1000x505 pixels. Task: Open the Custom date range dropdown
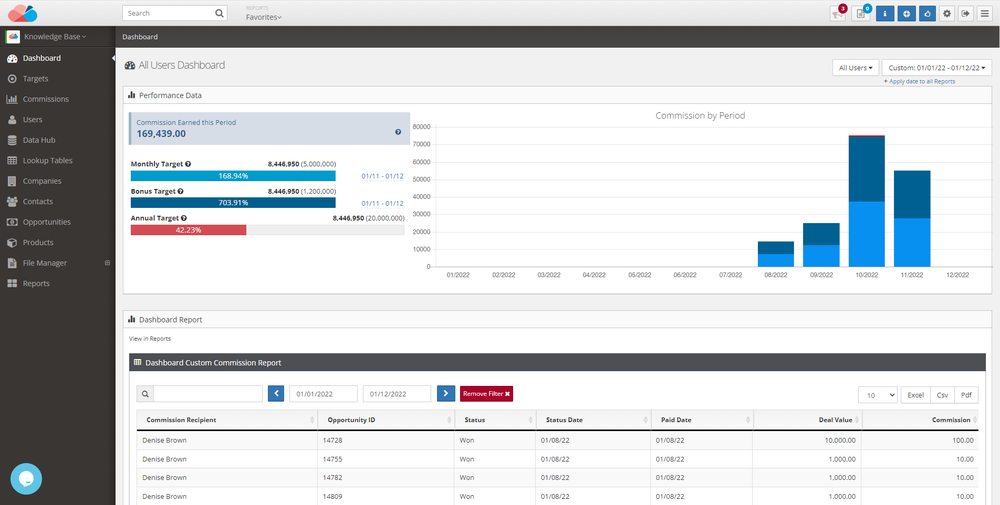pos(937,68)
